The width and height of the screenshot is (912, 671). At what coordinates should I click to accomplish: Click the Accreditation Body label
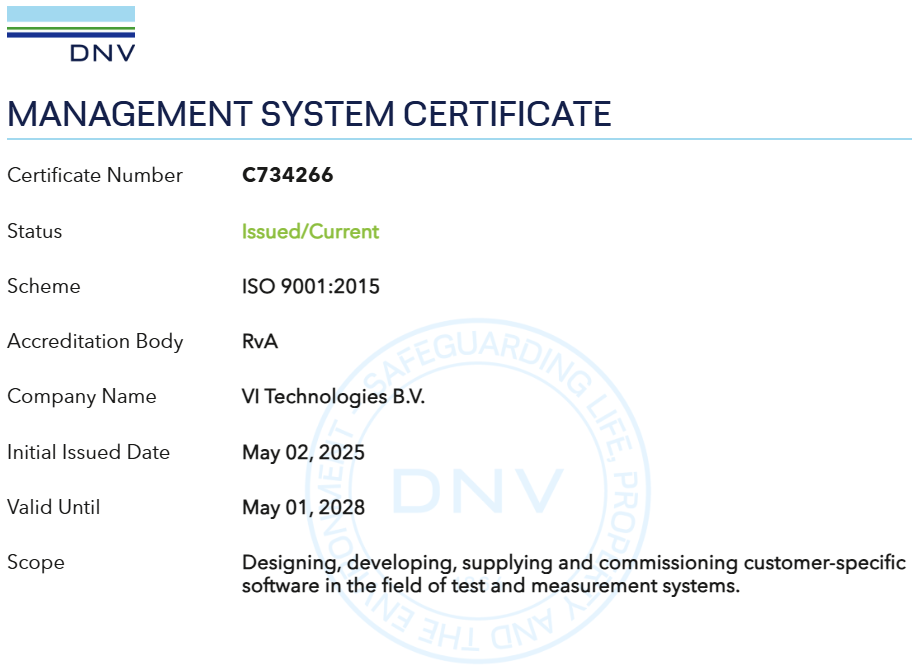pos(95,341)
